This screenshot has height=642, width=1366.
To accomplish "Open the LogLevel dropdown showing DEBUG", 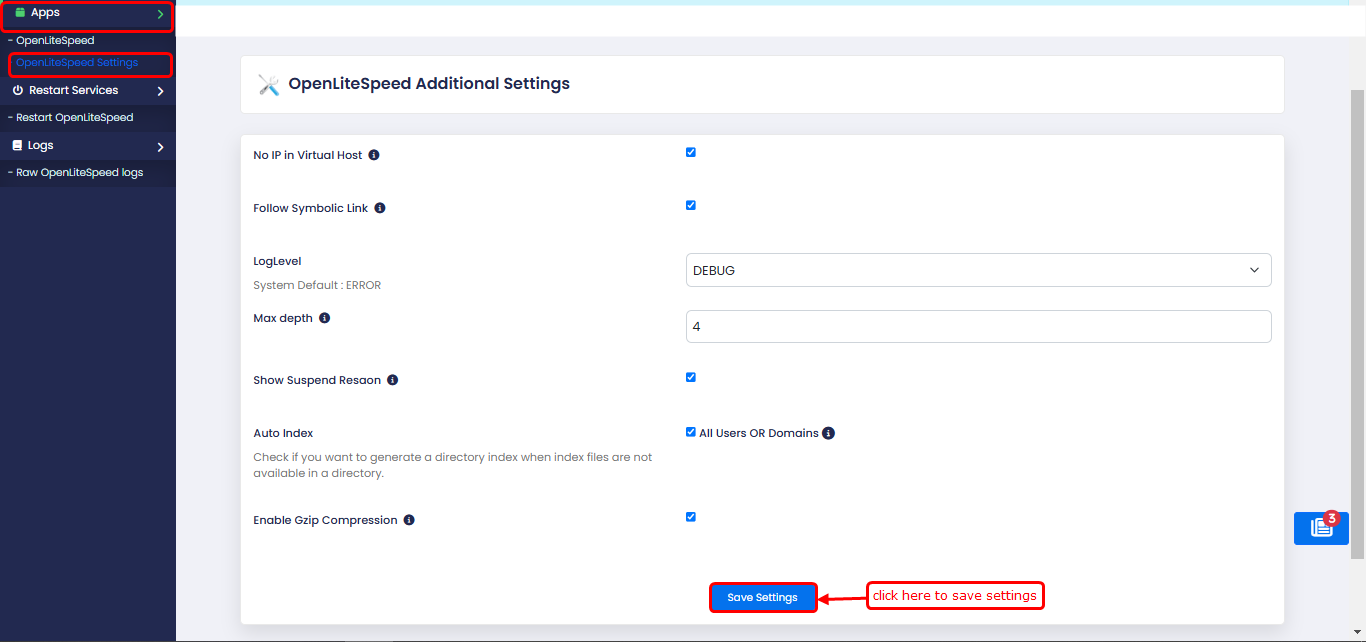I will [x=978, y=270].
